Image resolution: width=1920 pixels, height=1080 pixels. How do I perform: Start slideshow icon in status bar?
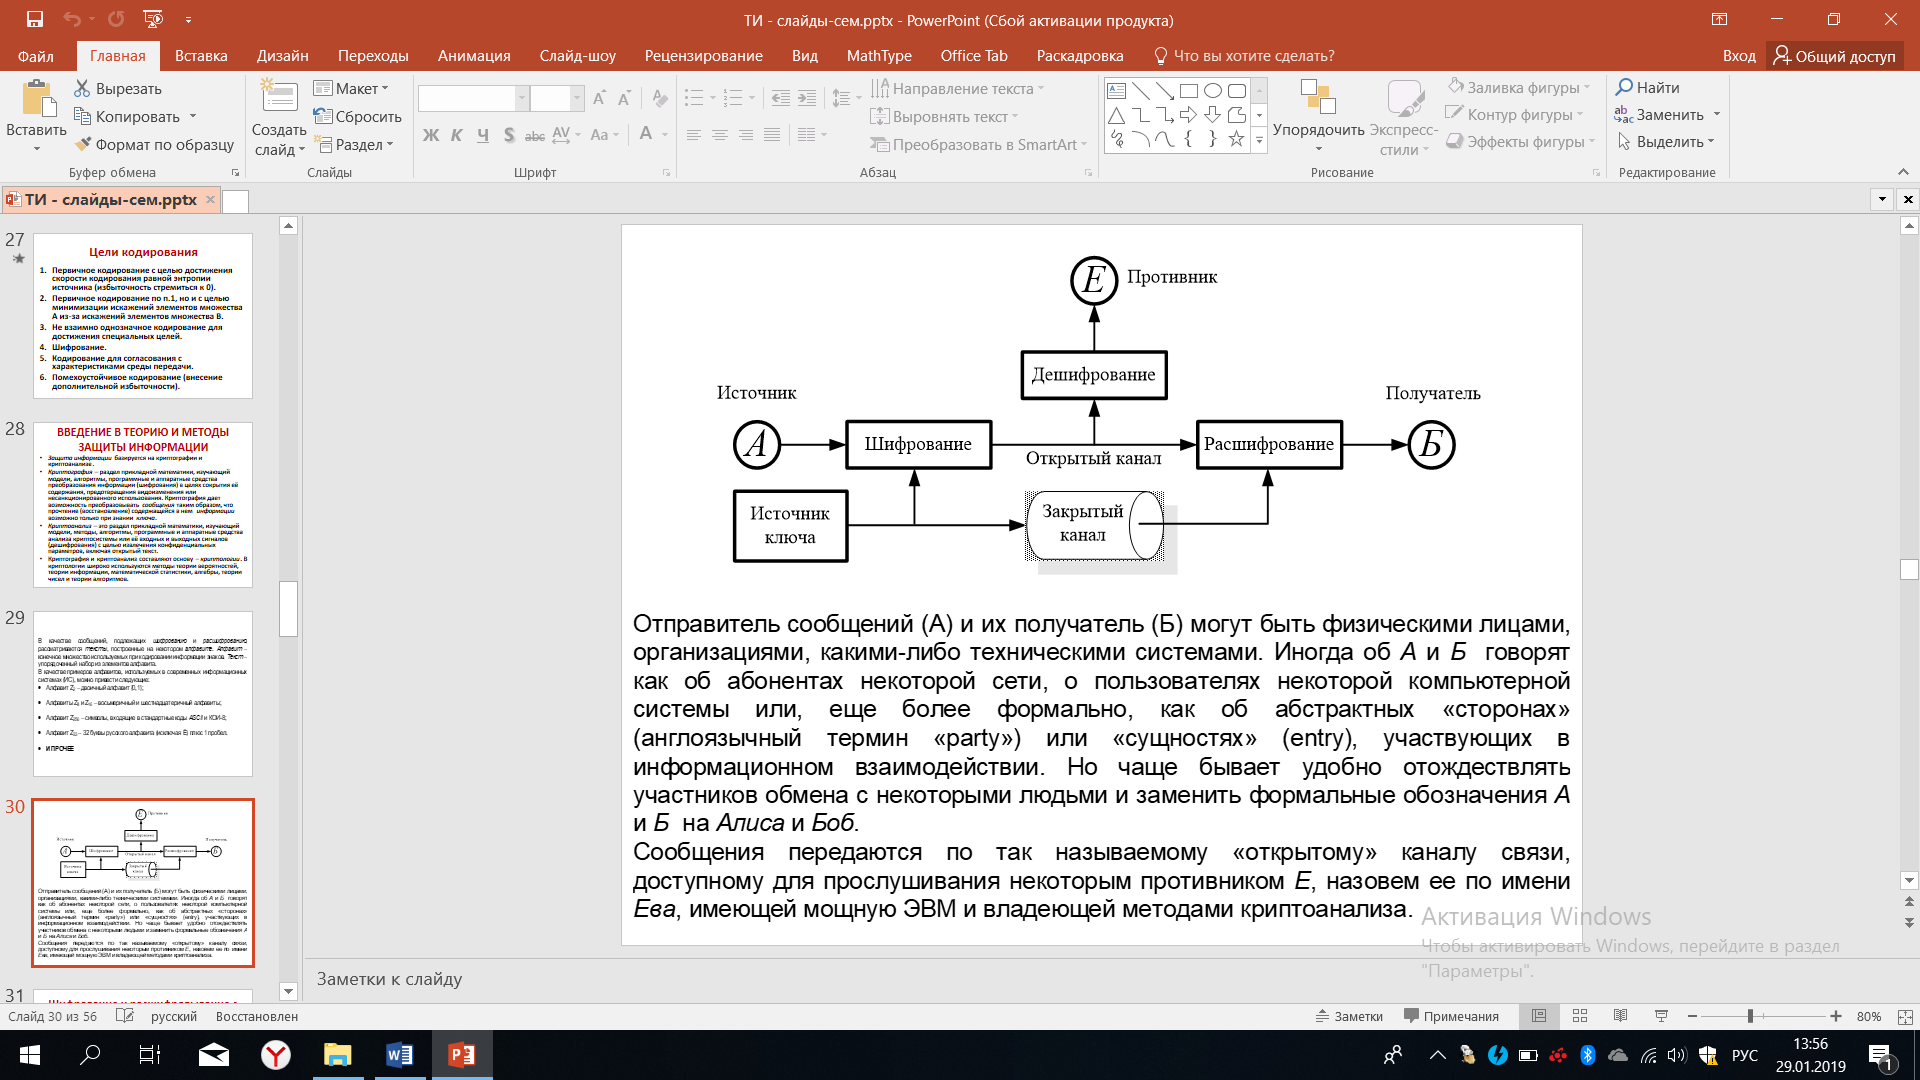tap(1661, 1016)
